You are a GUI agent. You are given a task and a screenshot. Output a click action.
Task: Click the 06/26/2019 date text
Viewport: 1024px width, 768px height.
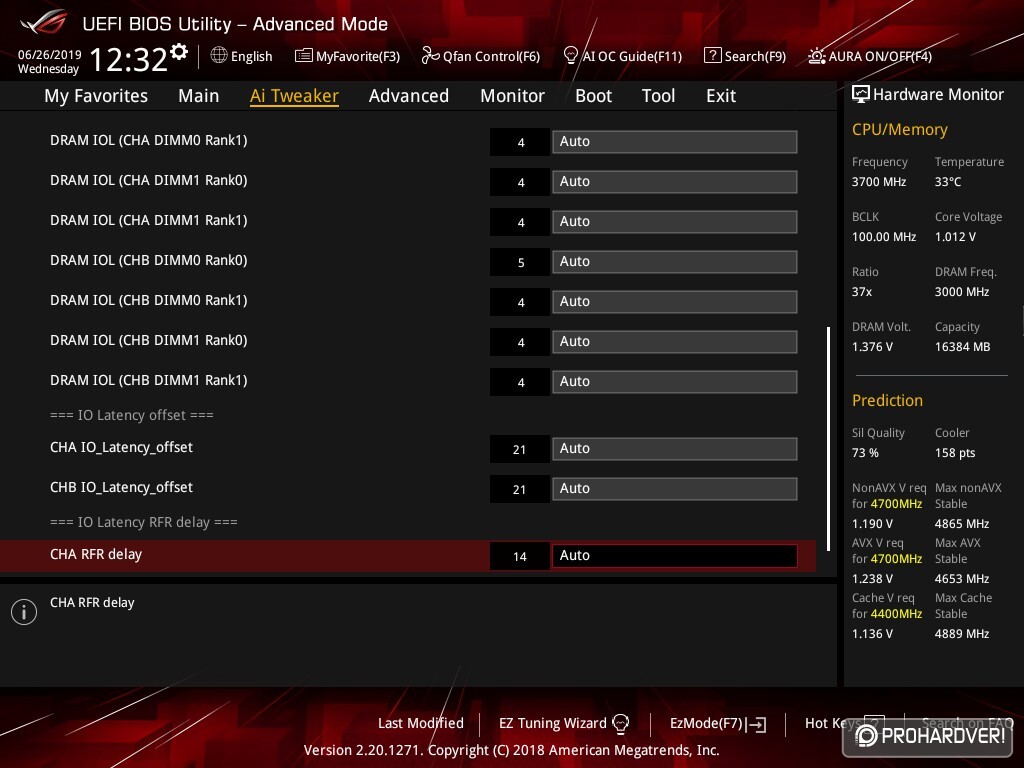coord(50,54)
